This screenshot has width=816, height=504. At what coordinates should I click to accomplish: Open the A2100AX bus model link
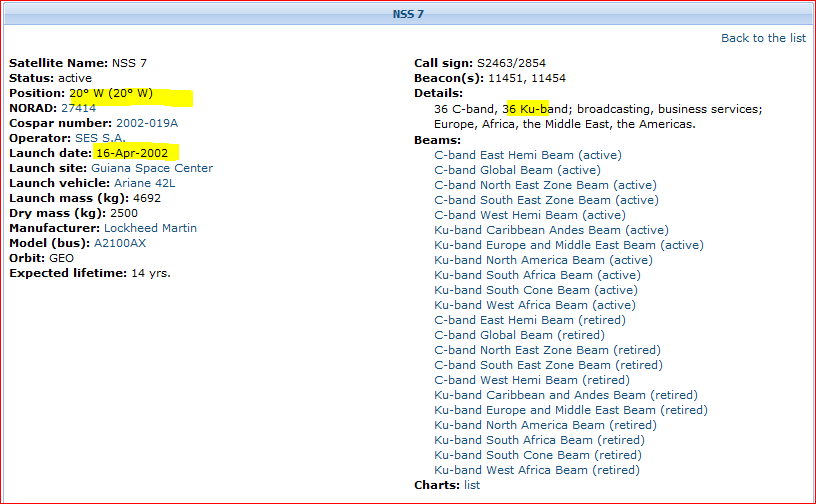[x=120, y=243]
